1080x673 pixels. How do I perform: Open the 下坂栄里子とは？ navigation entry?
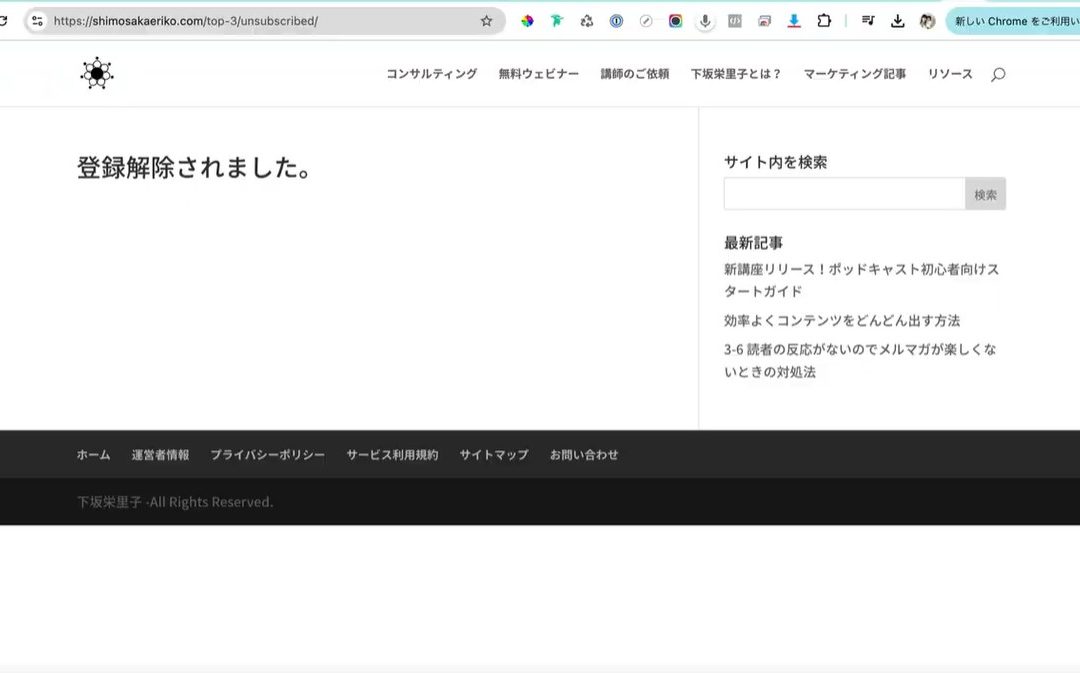(734, 73)
